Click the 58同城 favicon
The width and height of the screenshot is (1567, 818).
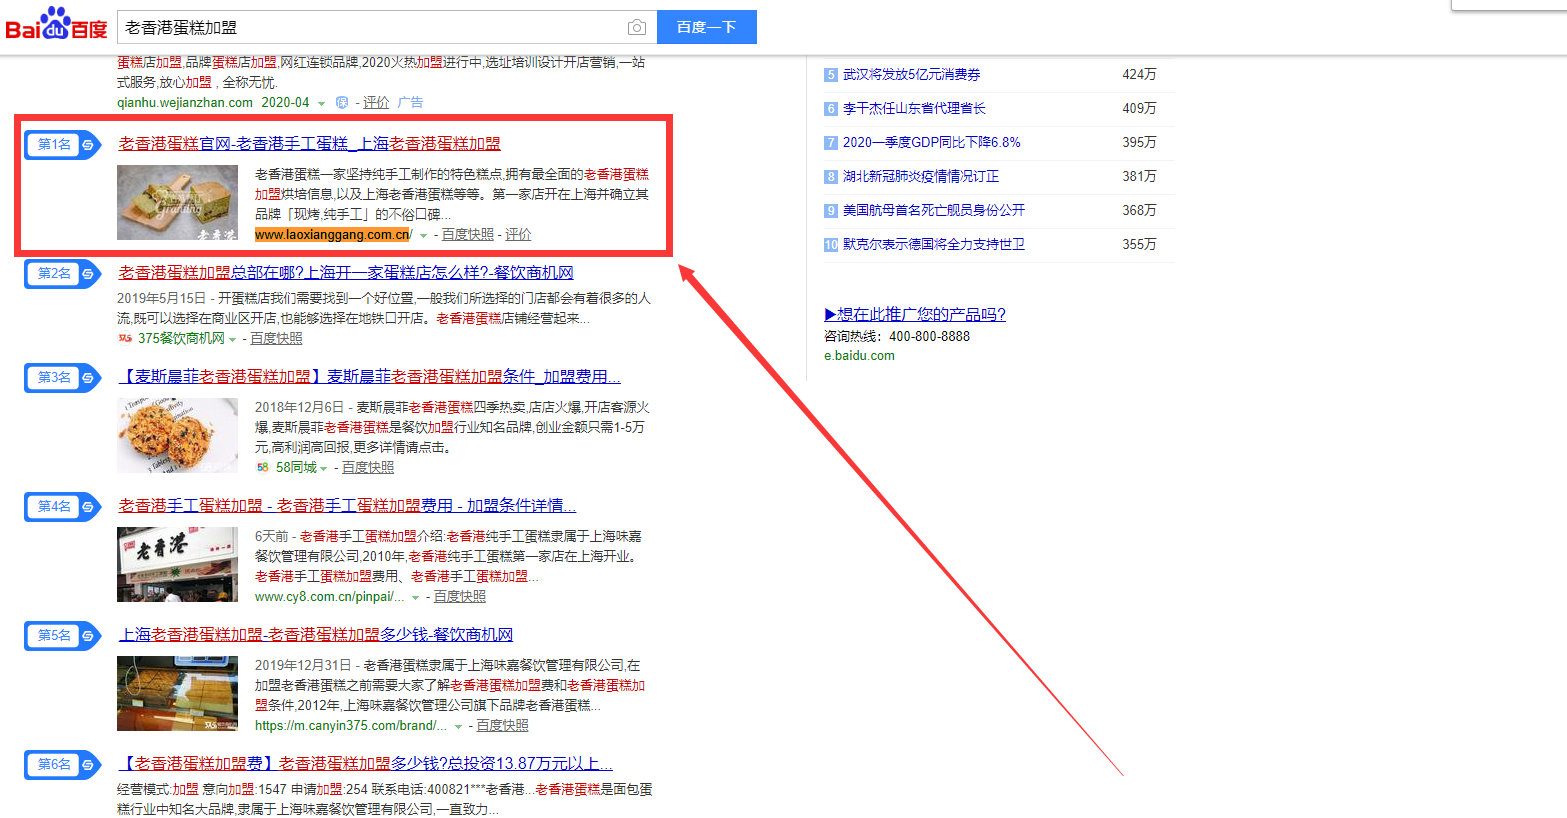[x=263, y=467]
